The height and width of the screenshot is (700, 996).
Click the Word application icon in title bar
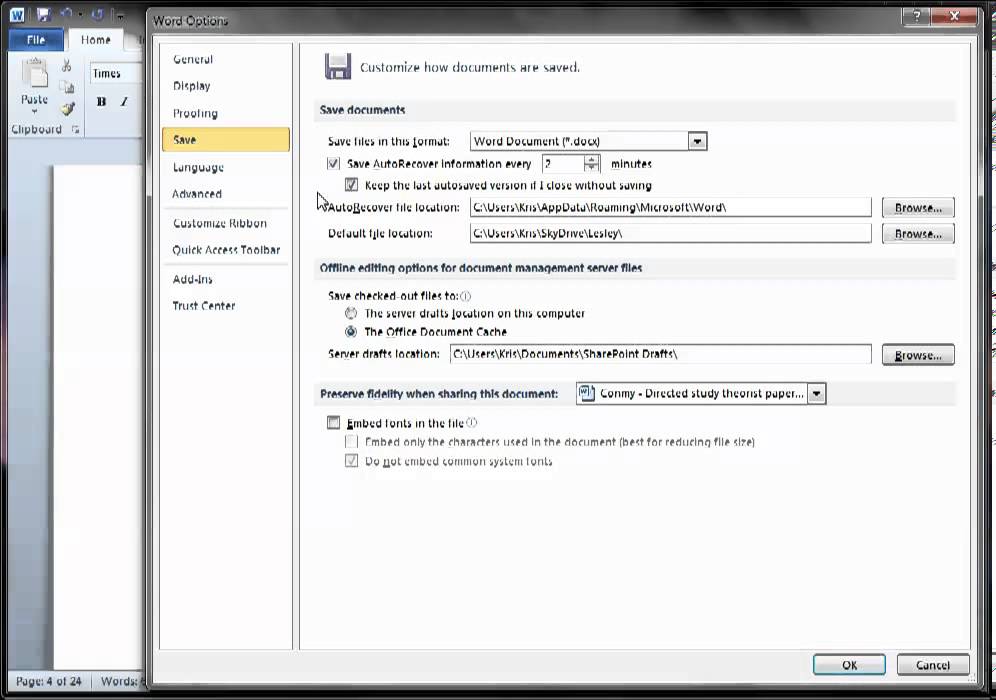pyautogui.click(x=17, y=14)
